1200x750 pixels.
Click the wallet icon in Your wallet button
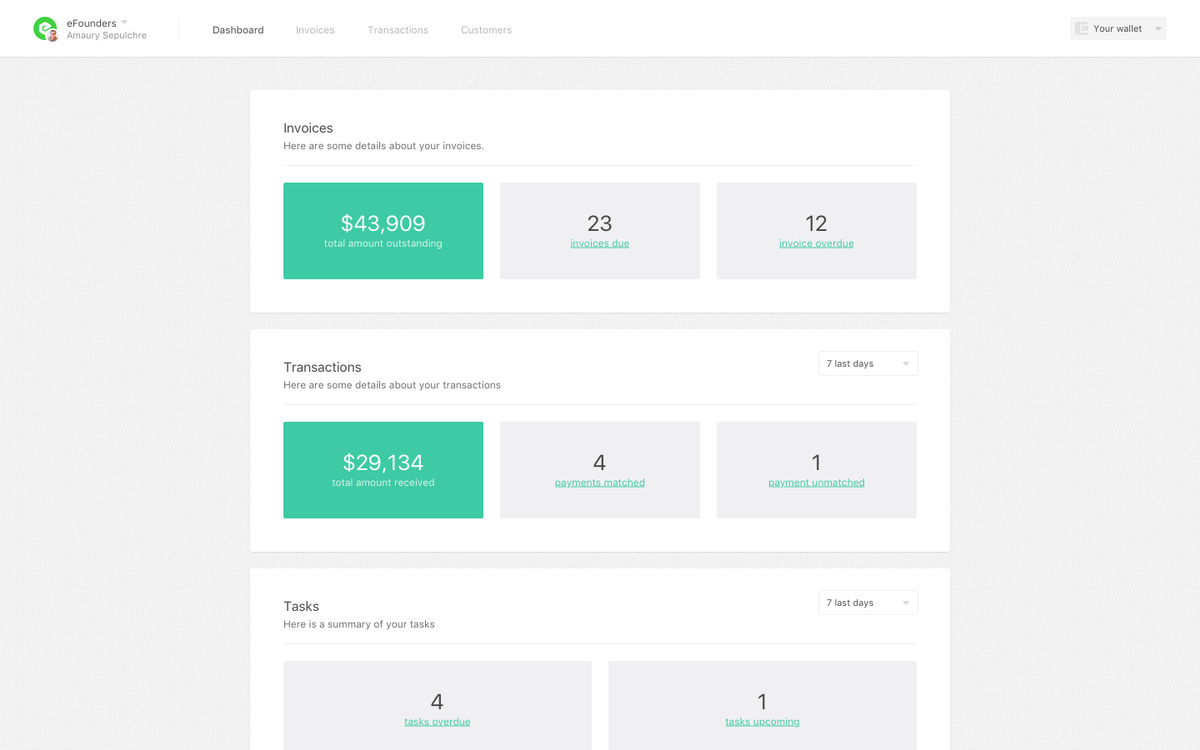1082,29
